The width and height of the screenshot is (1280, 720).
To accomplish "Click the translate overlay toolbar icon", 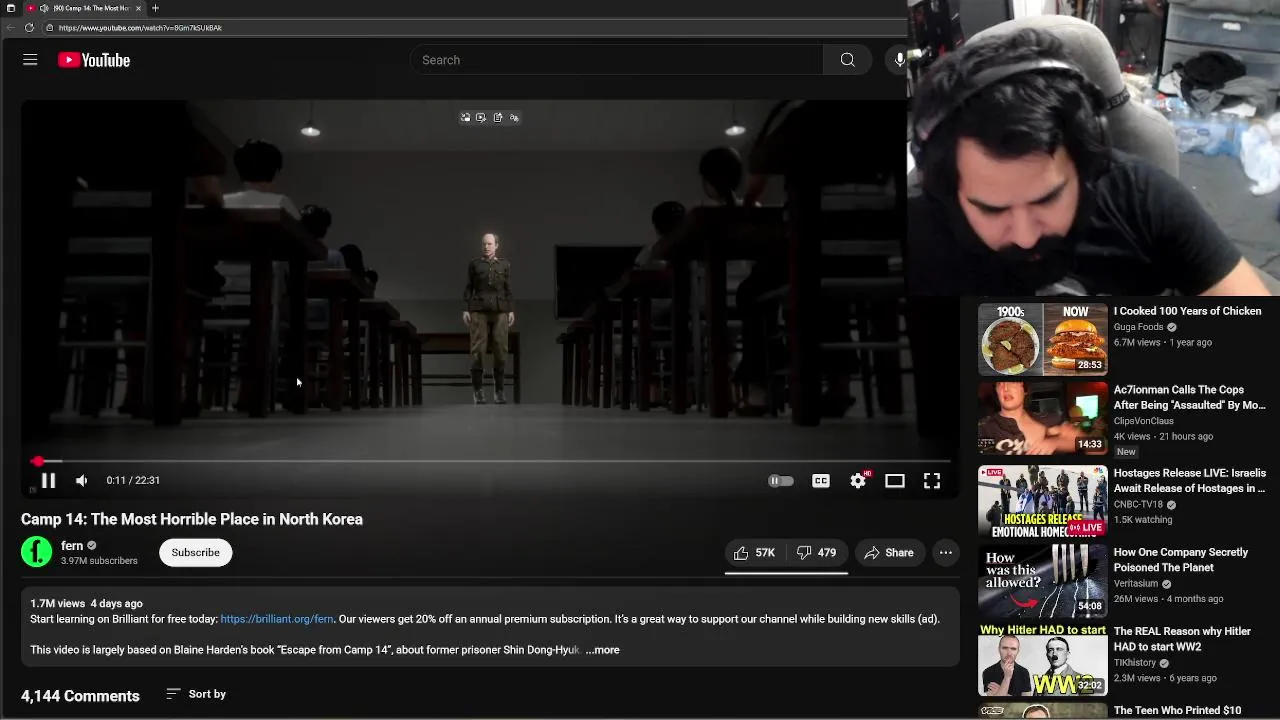I will (514, 118).
